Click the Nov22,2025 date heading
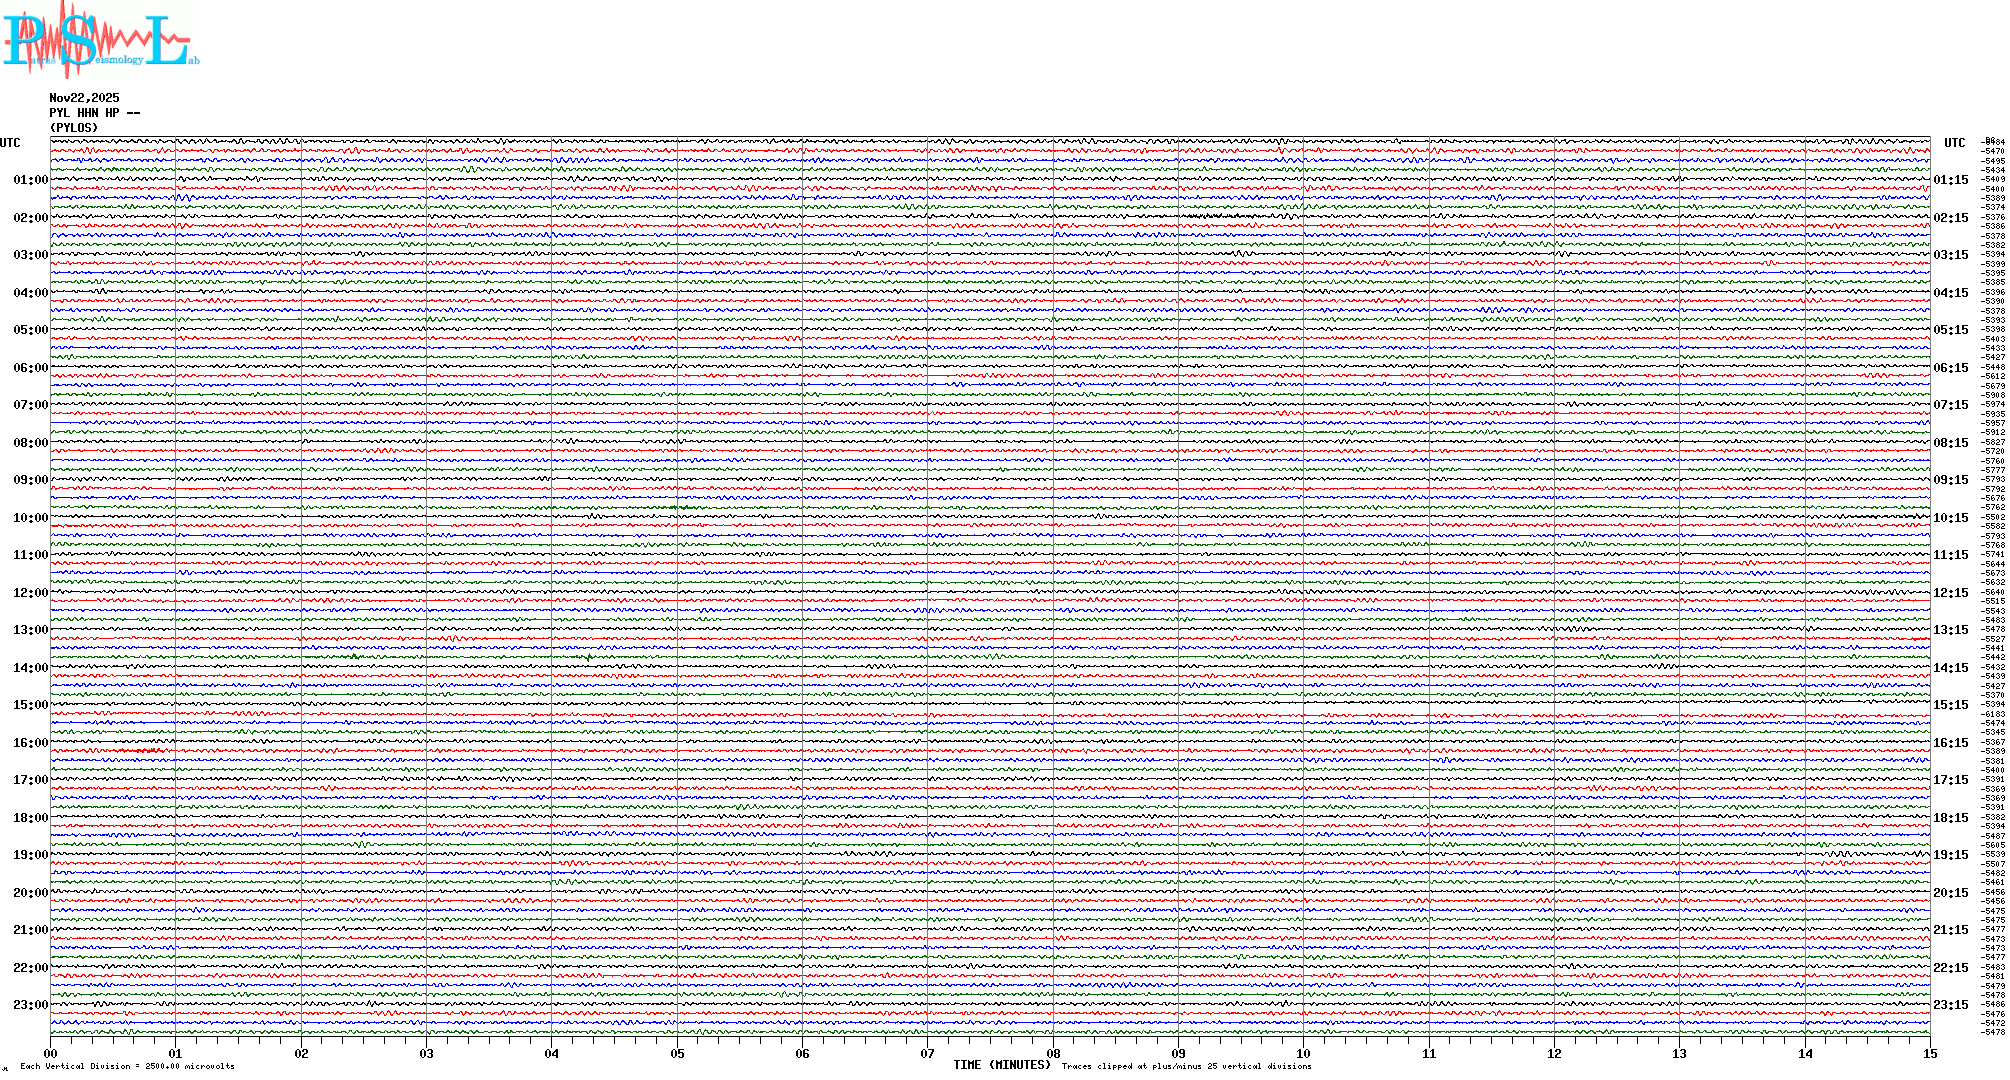 point(84,98)
